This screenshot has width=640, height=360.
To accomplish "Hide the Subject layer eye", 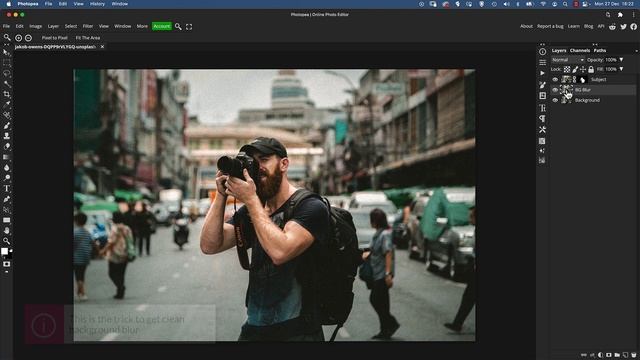I will pyautogui.click(x=555, y=80).
